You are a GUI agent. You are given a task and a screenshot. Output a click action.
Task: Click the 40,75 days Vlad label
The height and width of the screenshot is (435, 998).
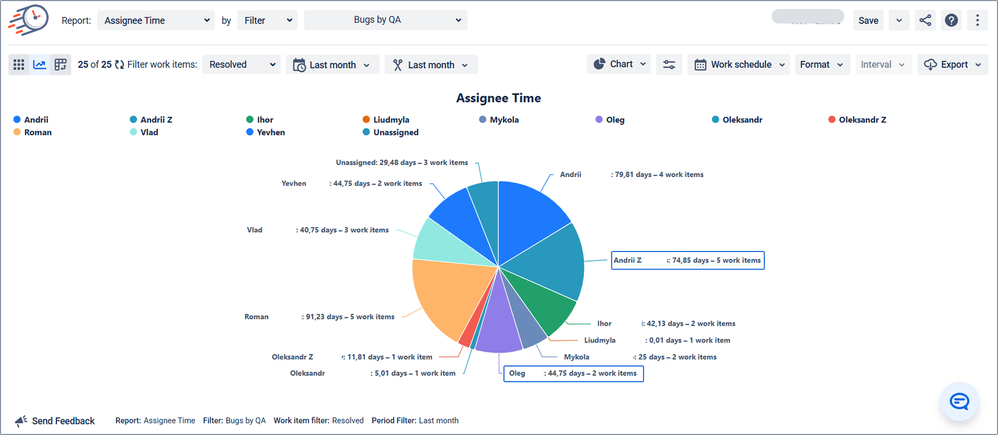click(x=317, y=230)
